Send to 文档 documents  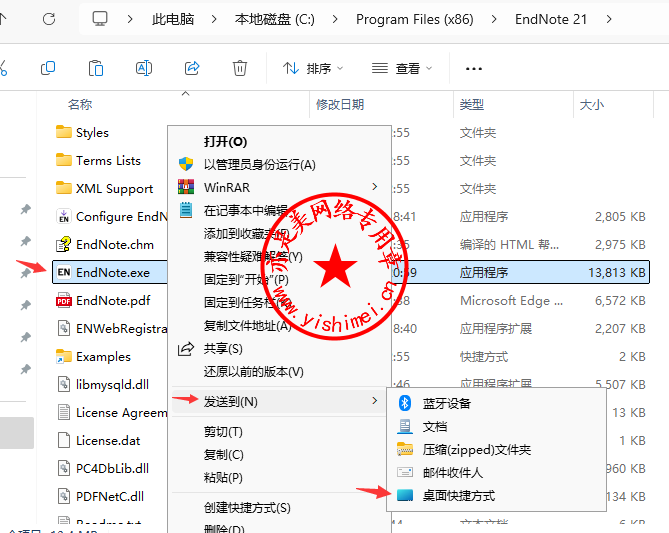pyautogui.click(x=435, y=426)
